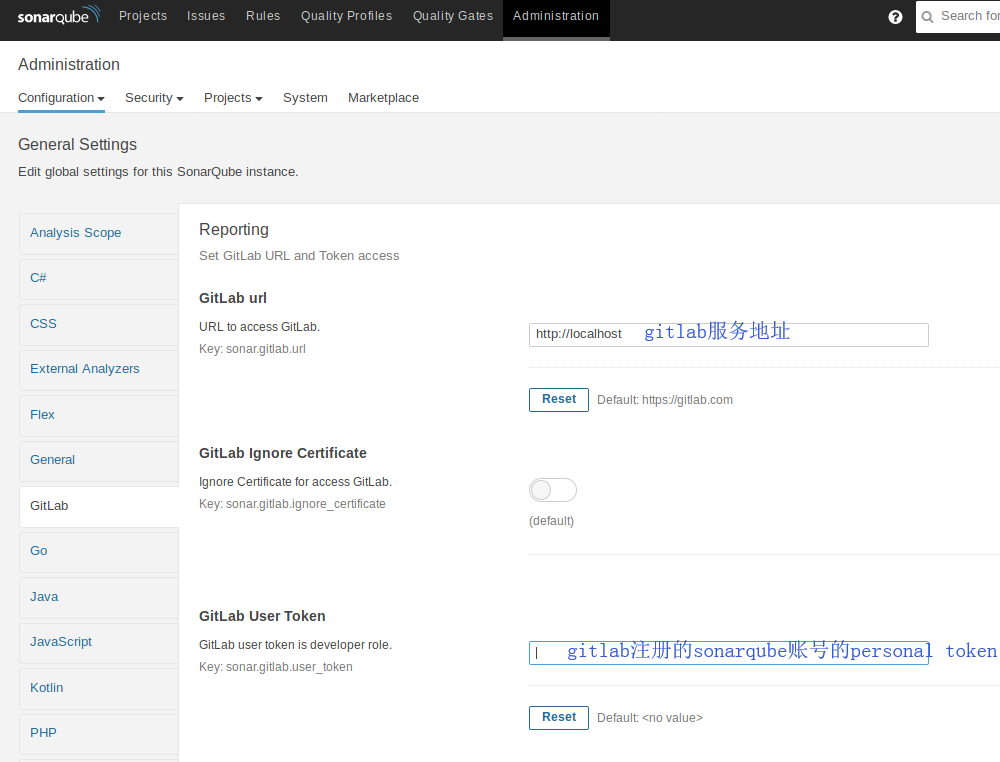Open the help icon in top bar
The image size is (1000, 762).
coord(895,16)
